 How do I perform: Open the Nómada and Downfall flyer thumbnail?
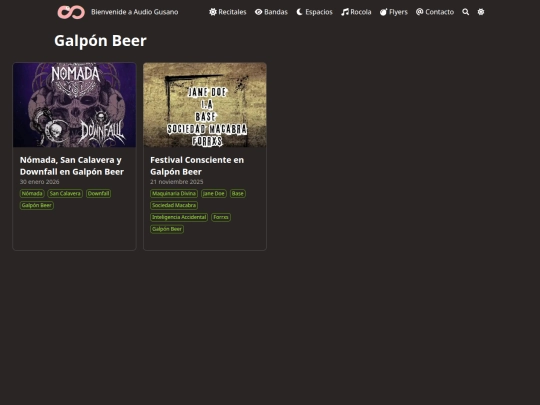tap(74, 105)
